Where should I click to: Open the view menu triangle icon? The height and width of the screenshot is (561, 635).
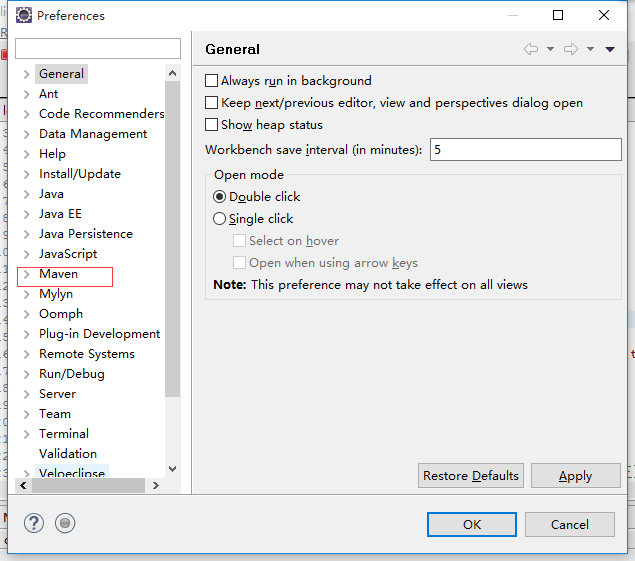[x=610, y=49]
